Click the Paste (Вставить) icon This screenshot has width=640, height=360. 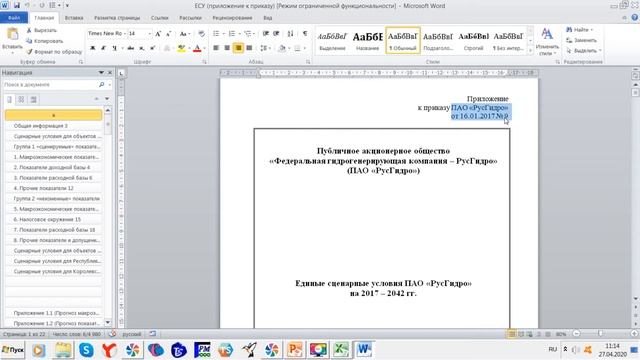12,35
